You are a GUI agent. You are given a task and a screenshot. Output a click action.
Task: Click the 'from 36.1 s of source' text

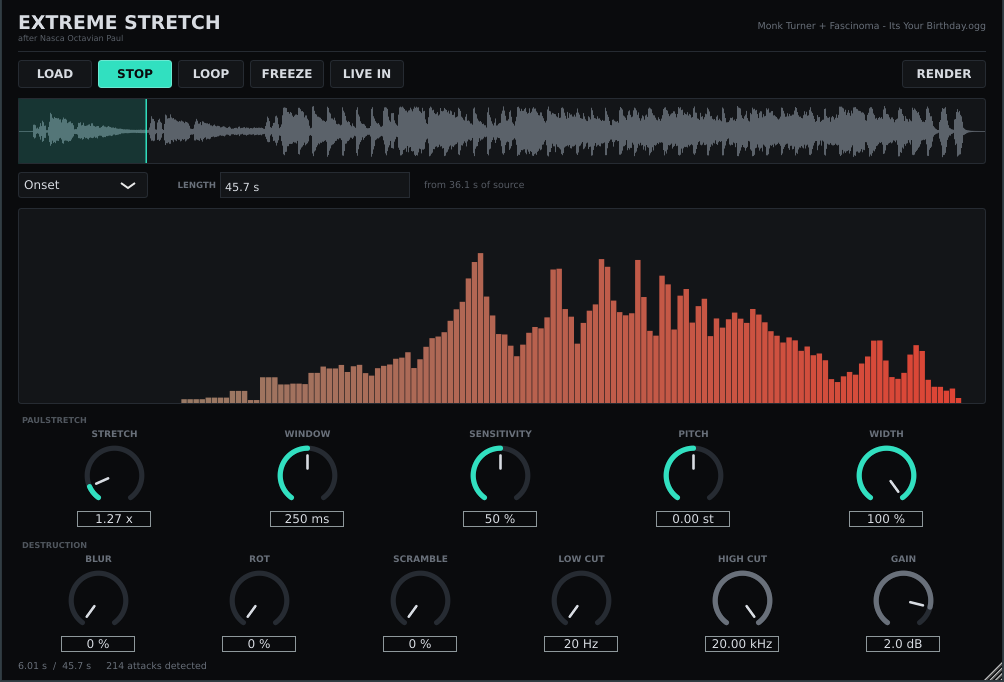(474, 184)
